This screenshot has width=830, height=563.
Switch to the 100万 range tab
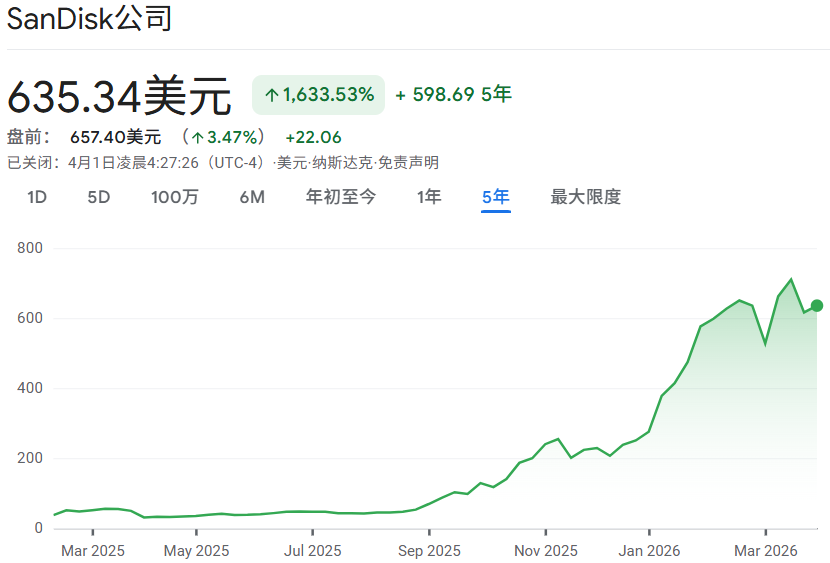[175, 197]
